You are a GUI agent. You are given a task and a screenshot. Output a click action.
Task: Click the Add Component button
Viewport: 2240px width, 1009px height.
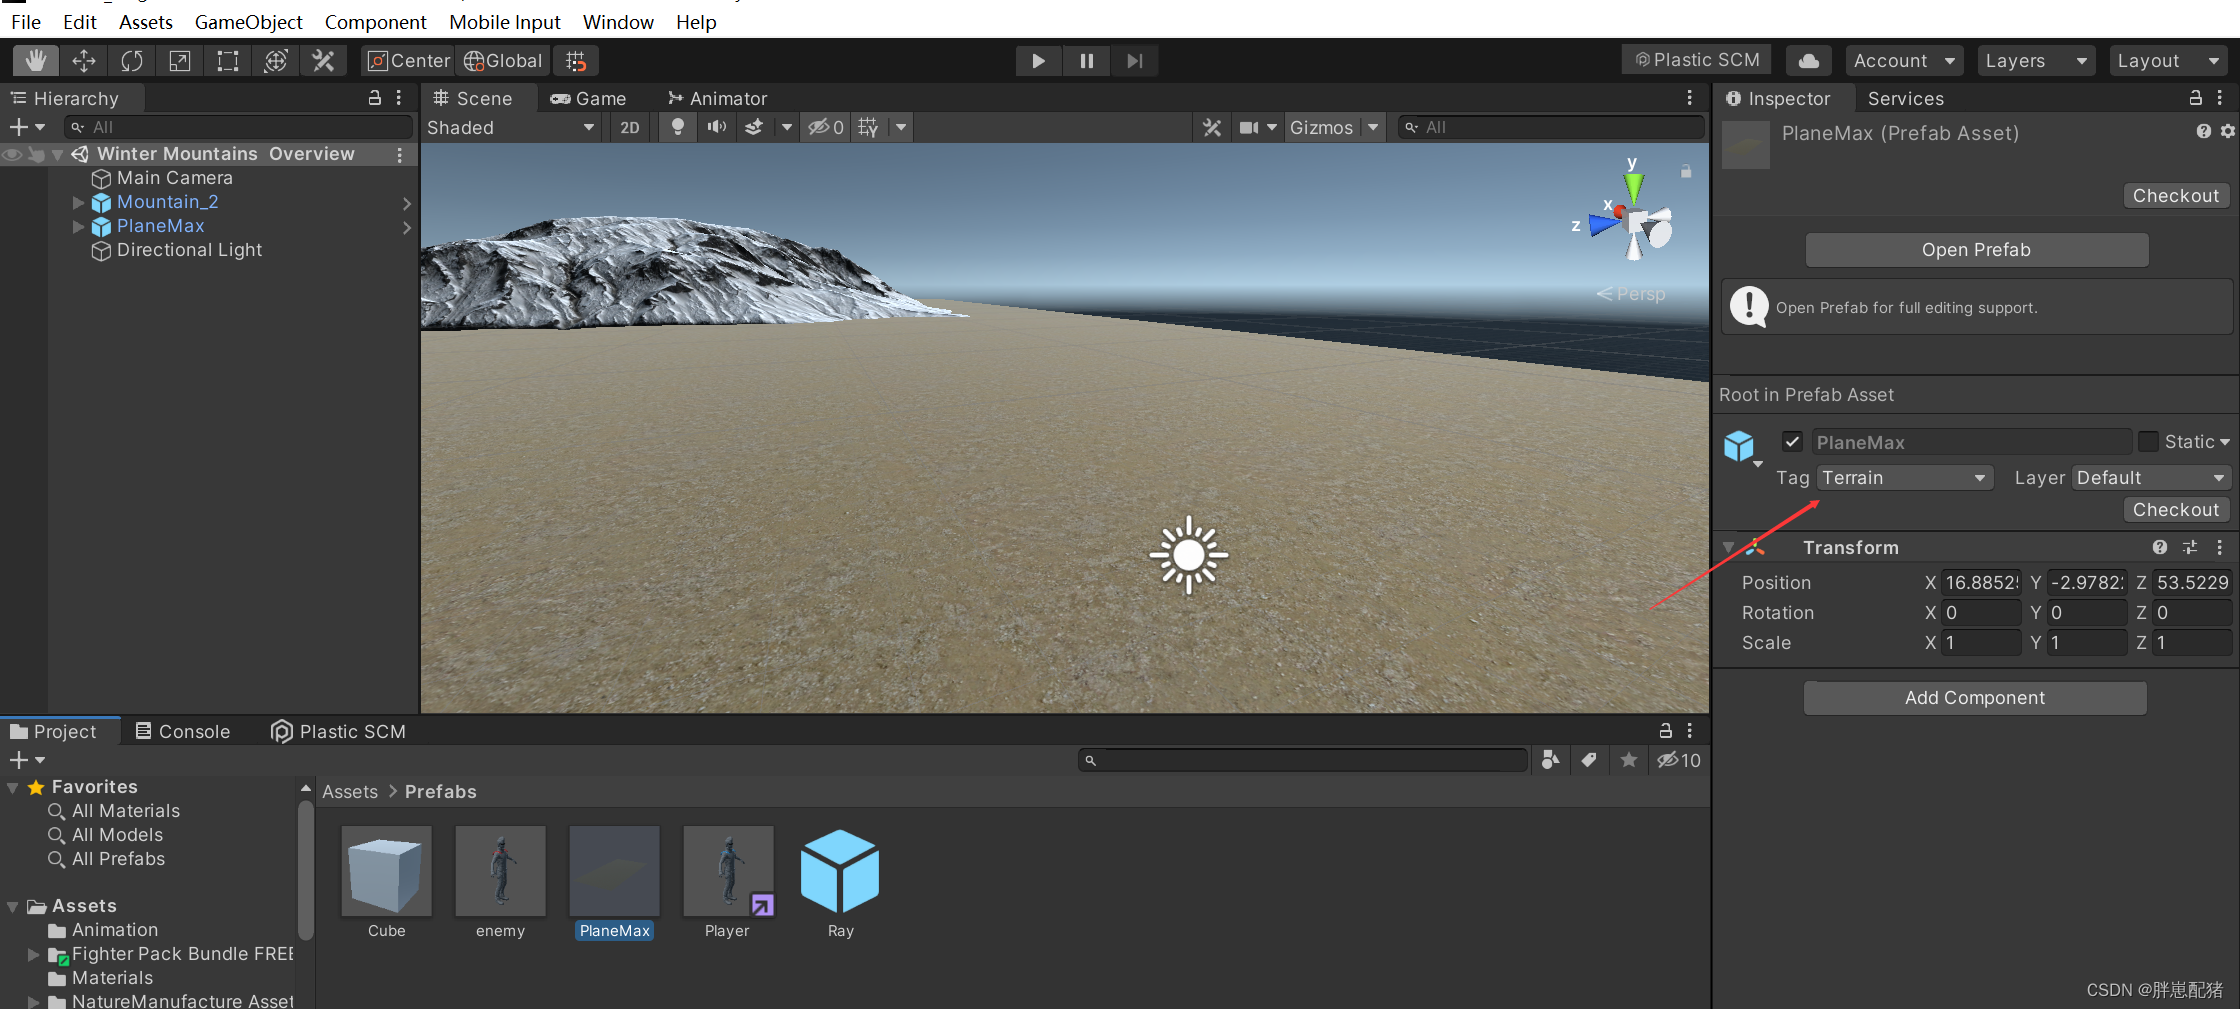1974,697
